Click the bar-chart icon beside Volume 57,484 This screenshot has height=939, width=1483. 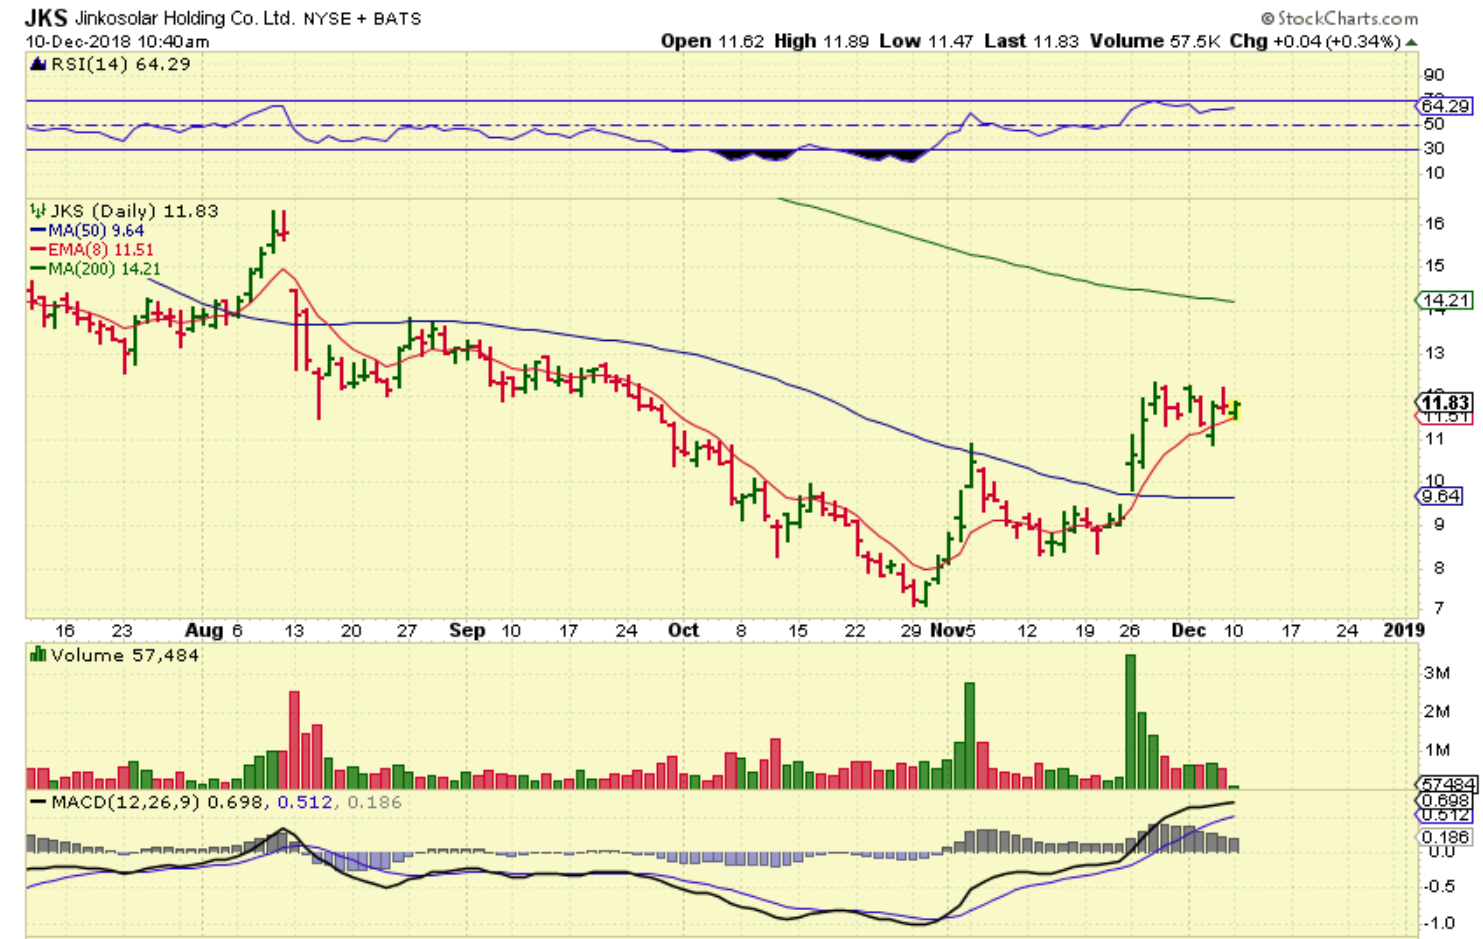point(38,655)
